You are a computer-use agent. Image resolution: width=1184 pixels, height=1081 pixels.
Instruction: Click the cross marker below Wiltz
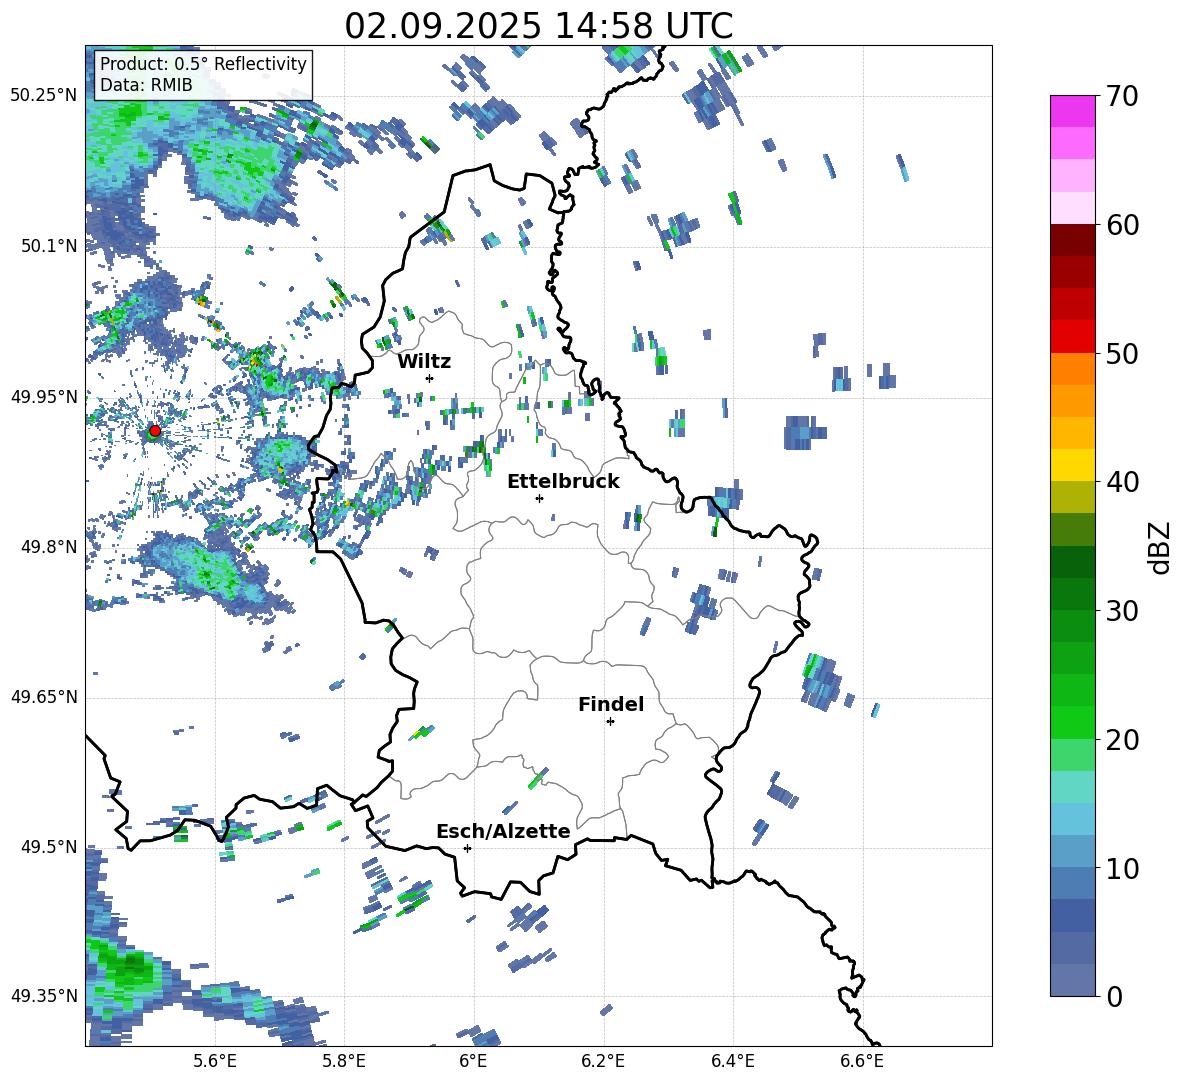coord(430,378)
